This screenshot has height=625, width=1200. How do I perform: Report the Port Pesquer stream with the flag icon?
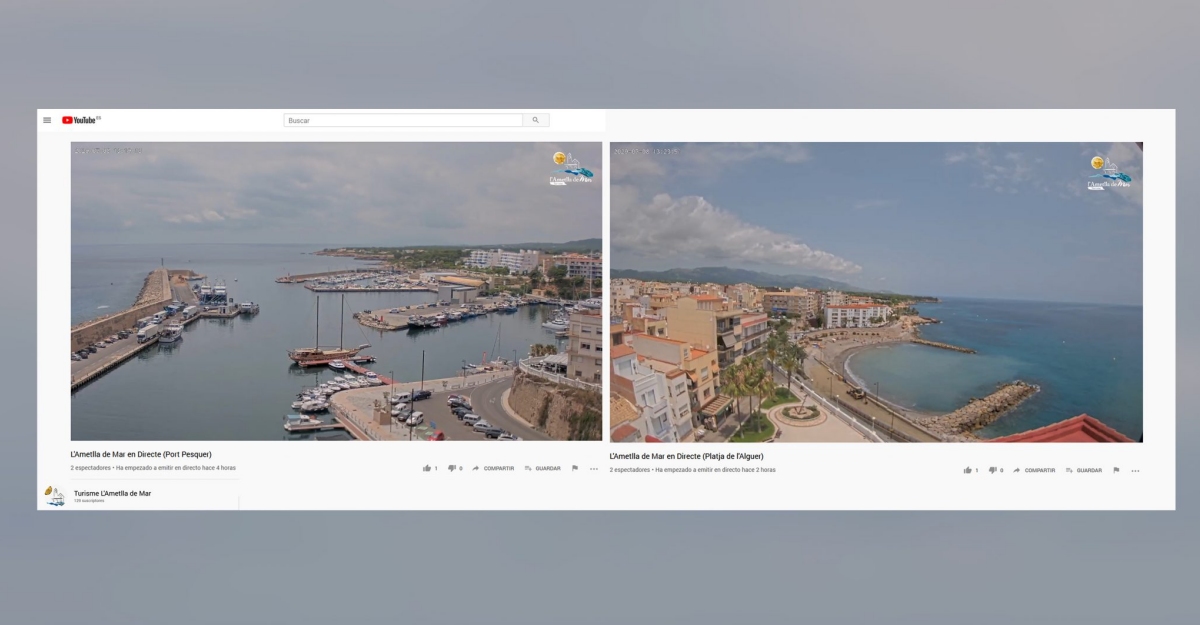574,468
